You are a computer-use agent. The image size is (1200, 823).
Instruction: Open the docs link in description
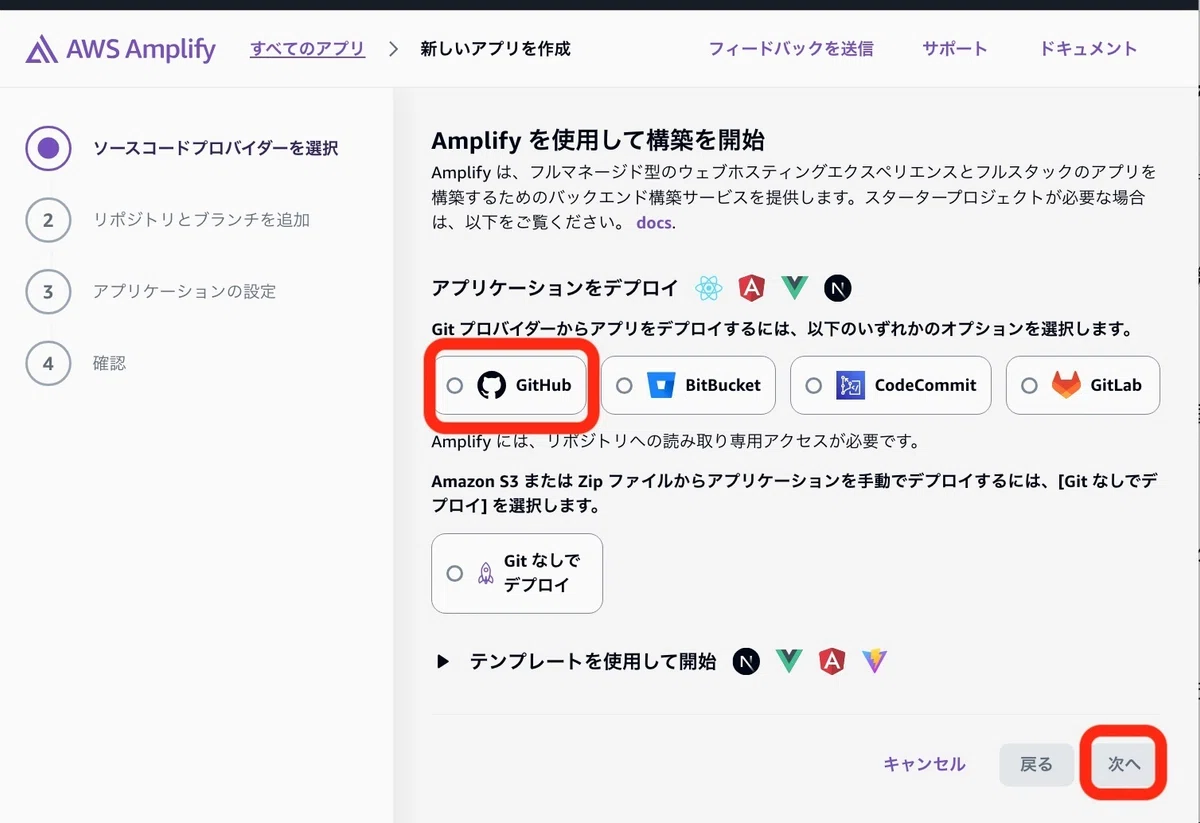(654, 222)
